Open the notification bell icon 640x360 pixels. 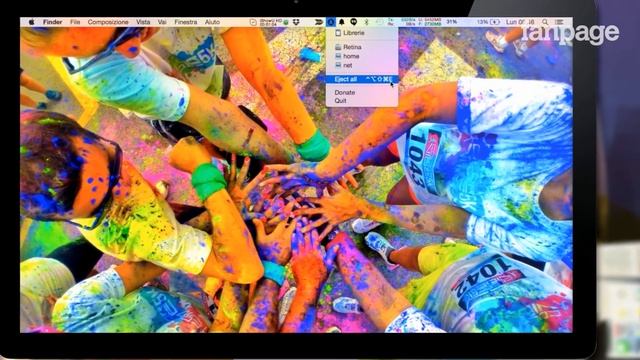pyautogui.click(x=342, y=22)
